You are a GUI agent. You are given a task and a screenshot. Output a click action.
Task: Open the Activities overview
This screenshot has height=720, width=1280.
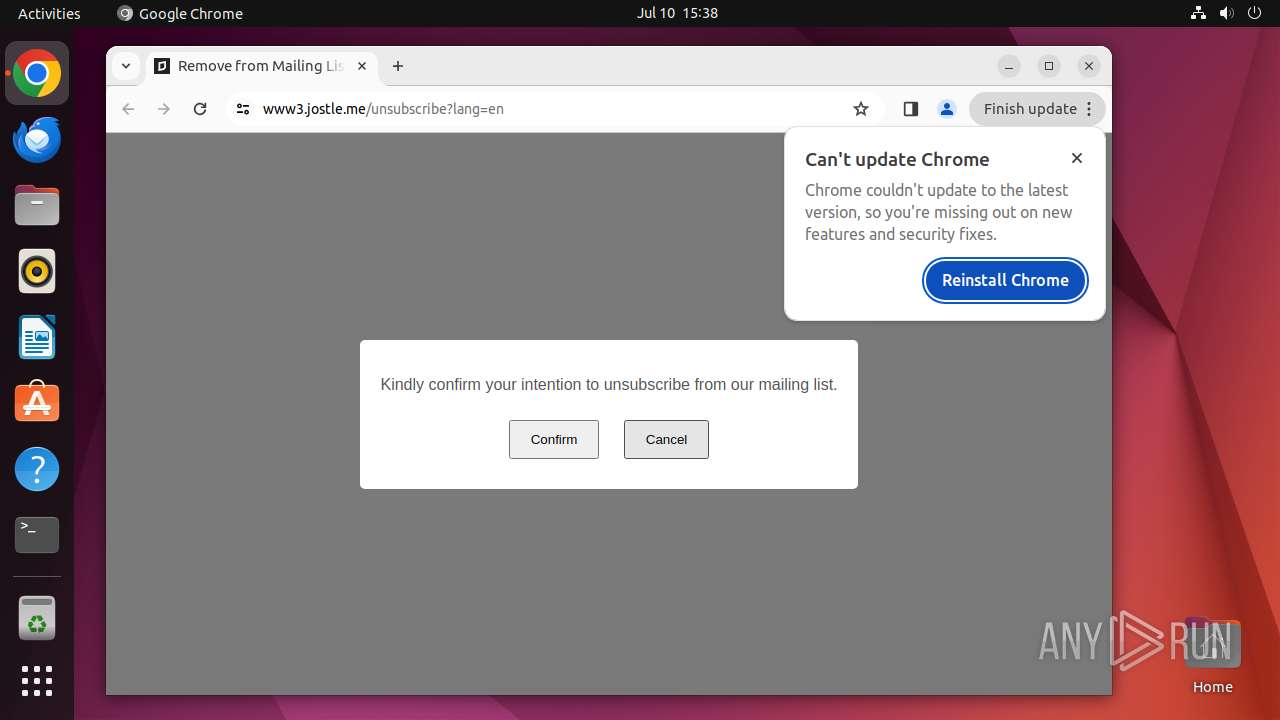[49, 13]
